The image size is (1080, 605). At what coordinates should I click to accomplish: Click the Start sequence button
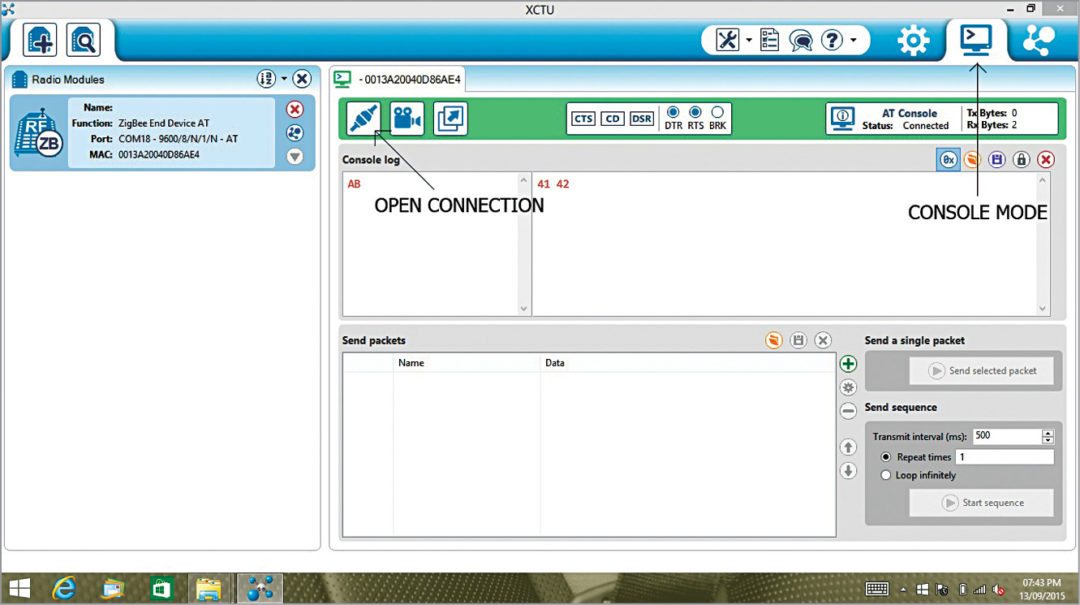click(981, 503)
